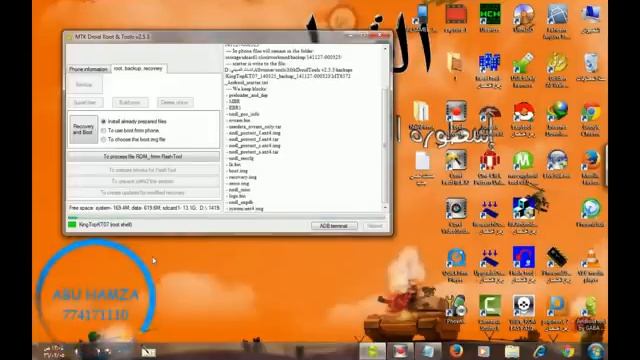The image size is (640, 360).
Task: Open the black flash drive desktop shortcut
Action: tap(557, 265)
